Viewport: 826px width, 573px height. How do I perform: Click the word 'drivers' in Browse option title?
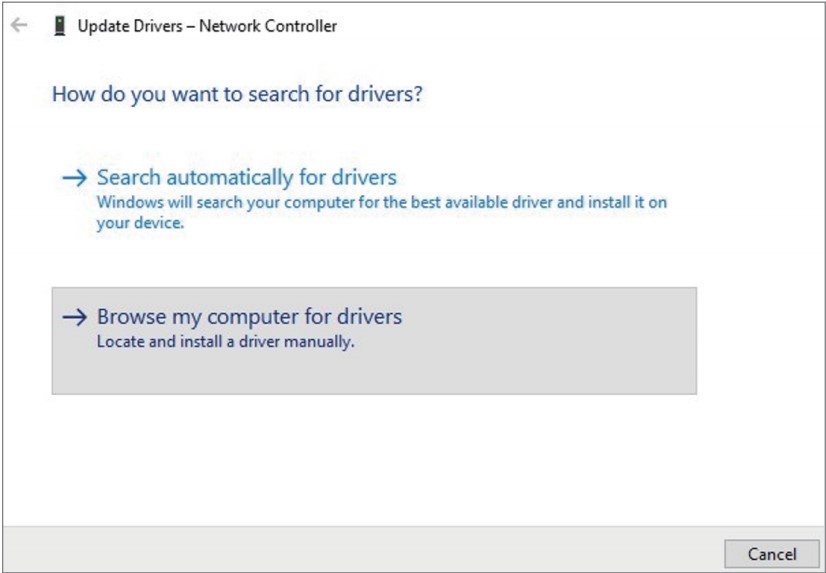coord(368,317)
